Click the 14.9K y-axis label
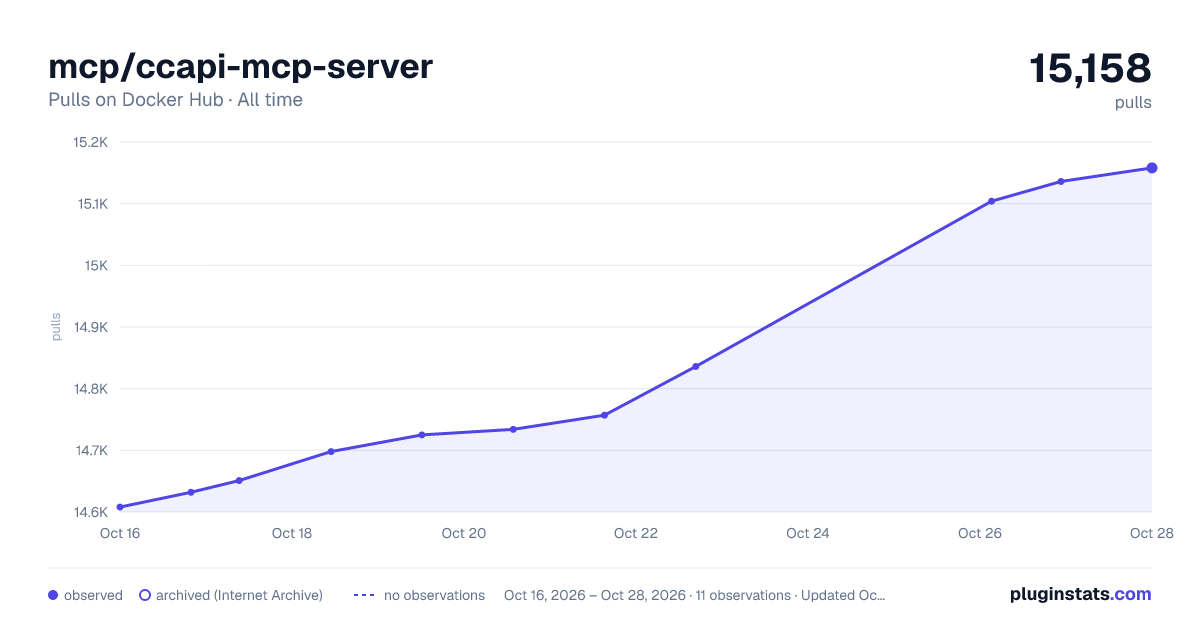Image resolution: width=1200 pixels, height=630 pixels. click(90, 327)
